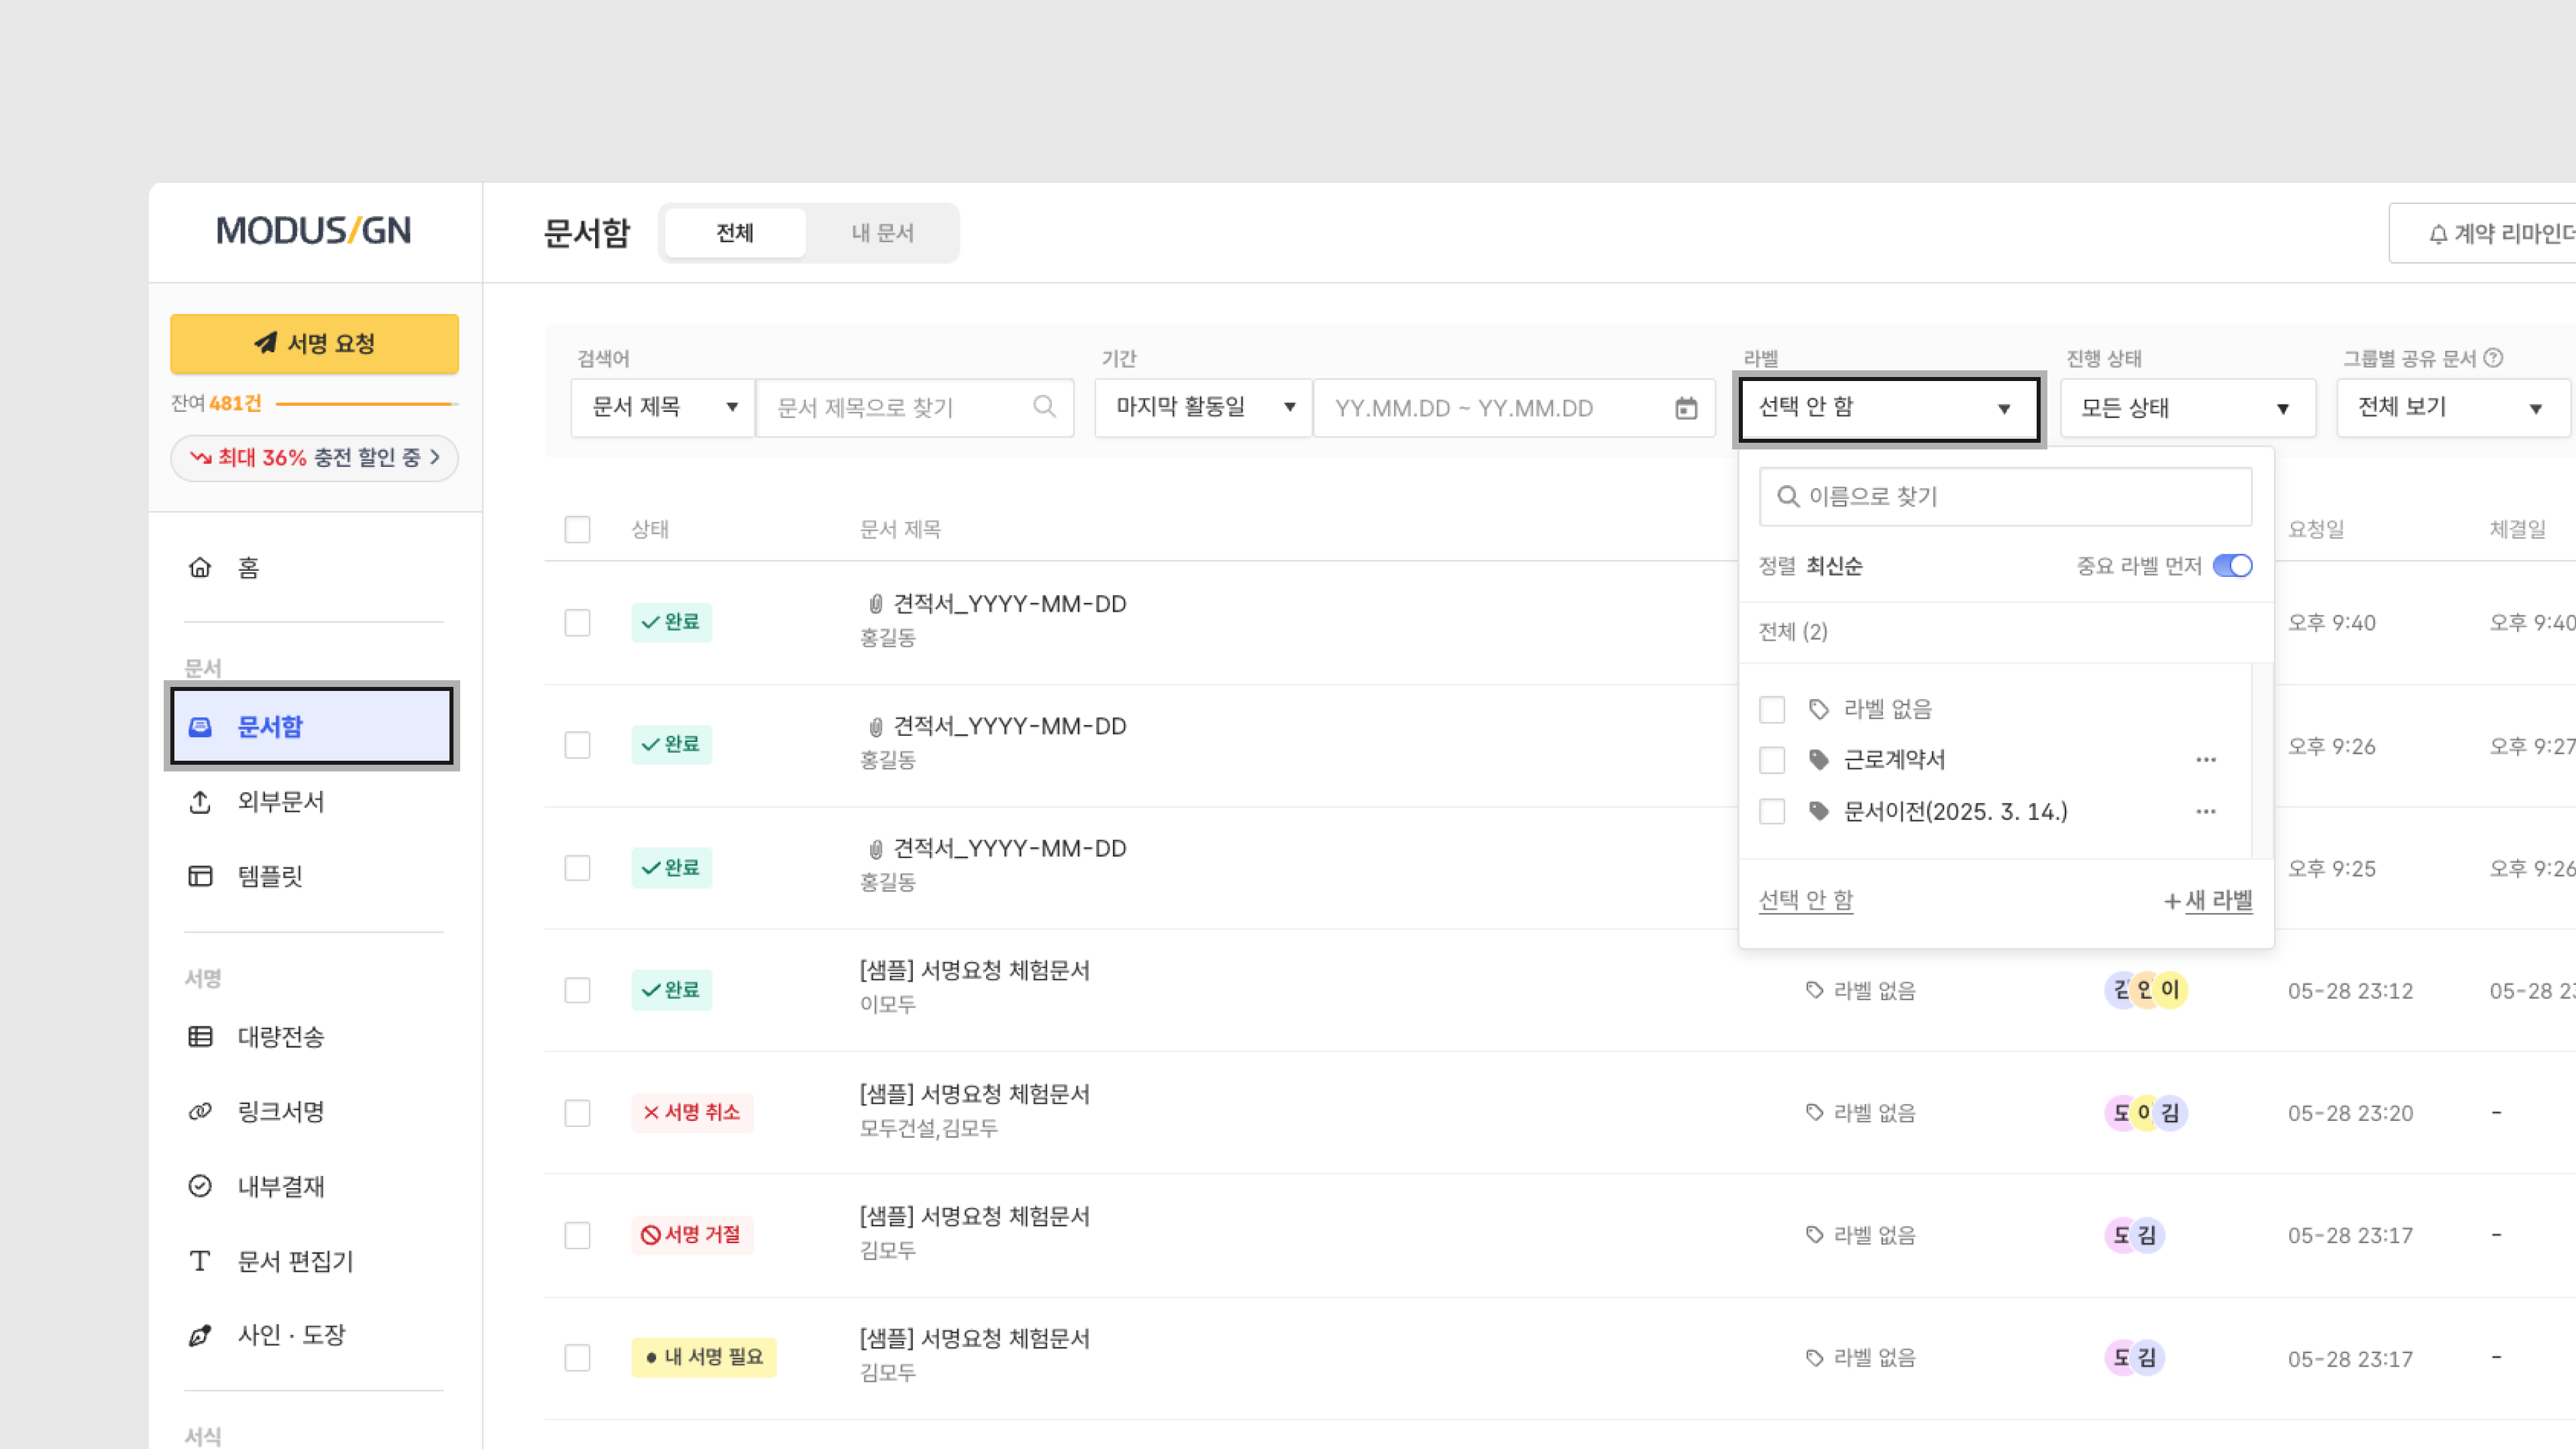Go to 링크서명 in sidebar
Screen dimensions: 2576x1449
[281, 1111]
